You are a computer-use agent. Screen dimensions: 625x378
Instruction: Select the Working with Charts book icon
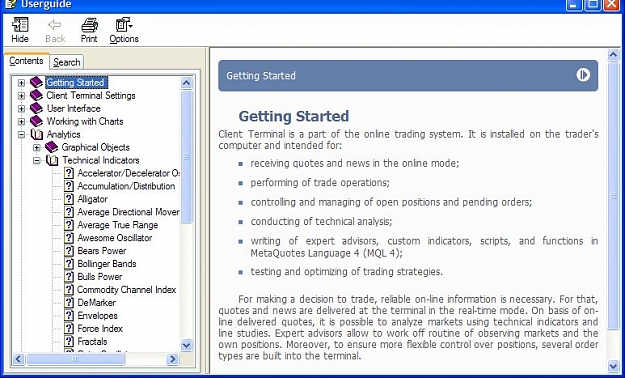click(36, 121)
